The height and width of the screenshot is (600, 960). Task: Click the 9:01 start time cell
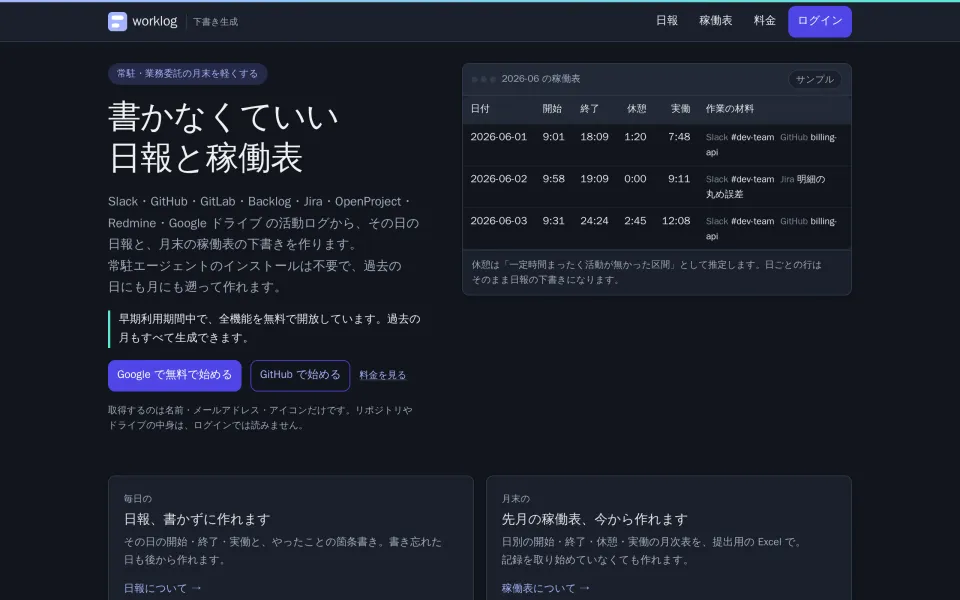click(x=553, y=137)
